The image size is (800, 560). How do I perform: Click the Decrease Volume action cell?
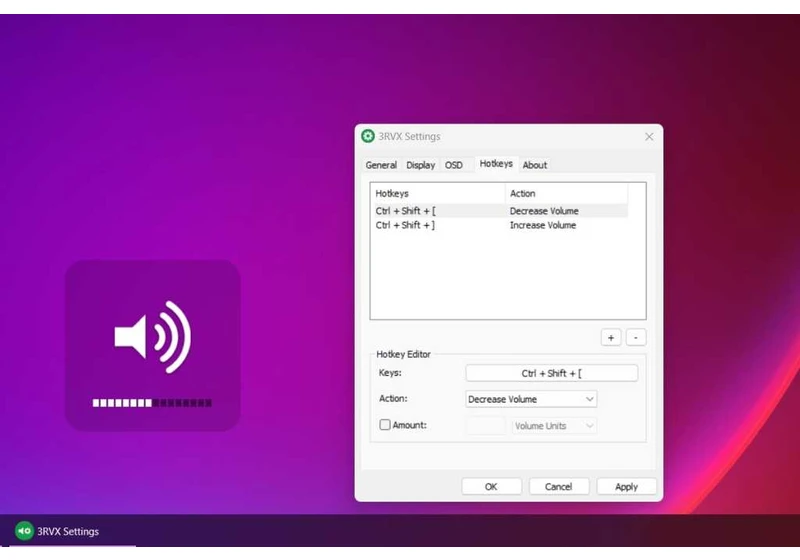click(x=544, y=211)
